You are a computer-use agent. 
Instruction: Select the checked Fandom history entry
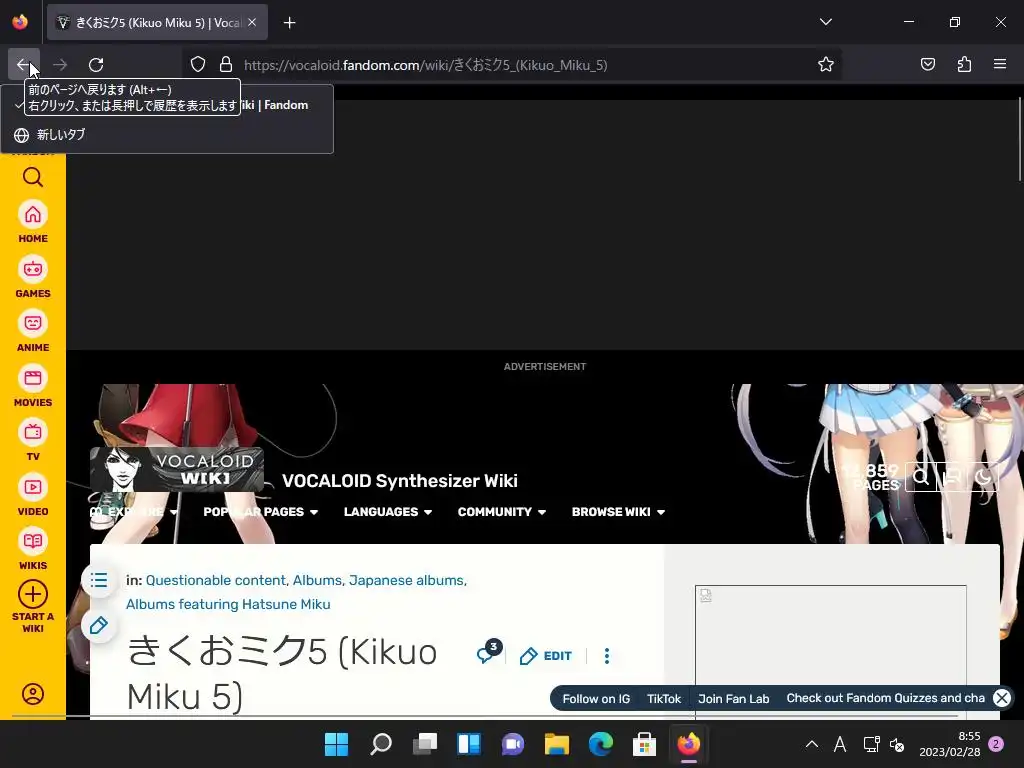pyautogui.click(x=167, y=104)
